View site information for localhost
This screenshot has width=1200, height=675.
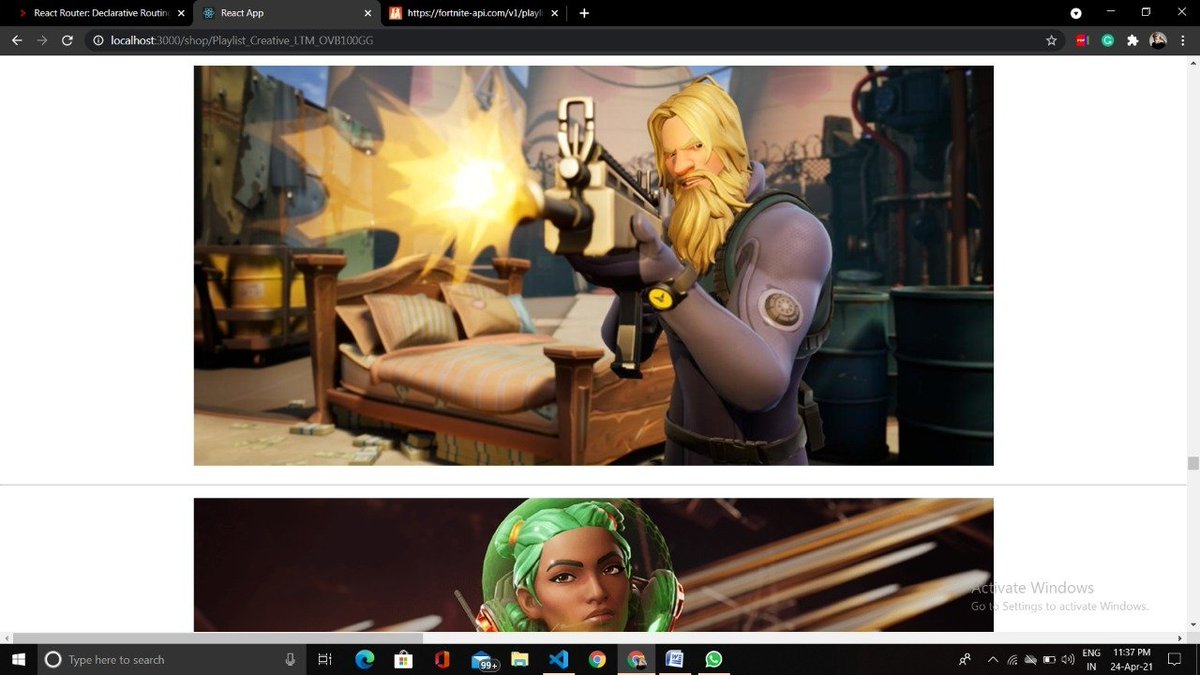[98, 41]
